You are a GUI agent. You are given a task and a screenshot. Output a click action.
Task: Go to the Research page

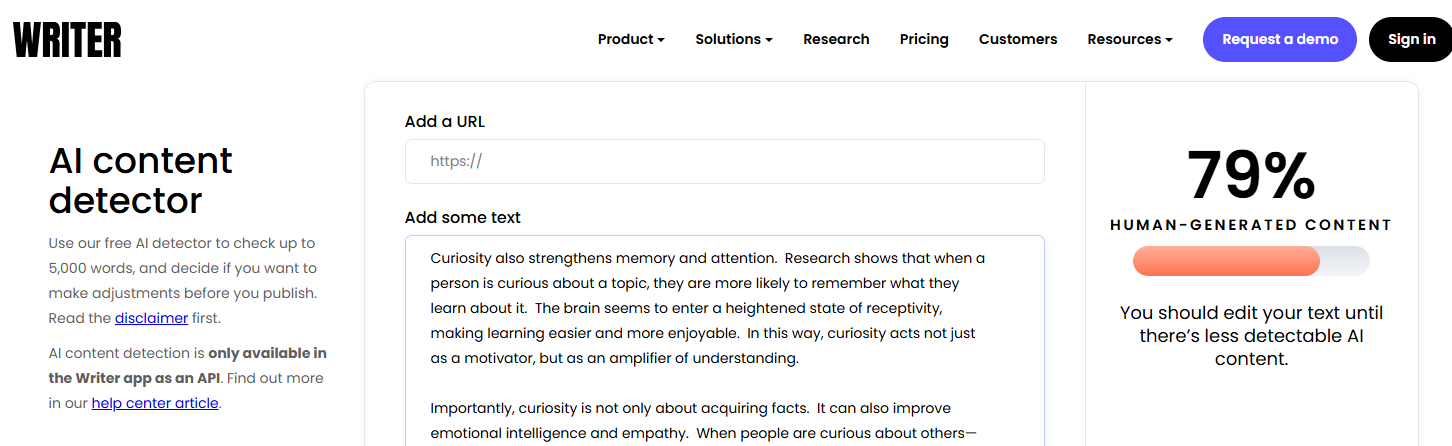click(x=836, y=39)
